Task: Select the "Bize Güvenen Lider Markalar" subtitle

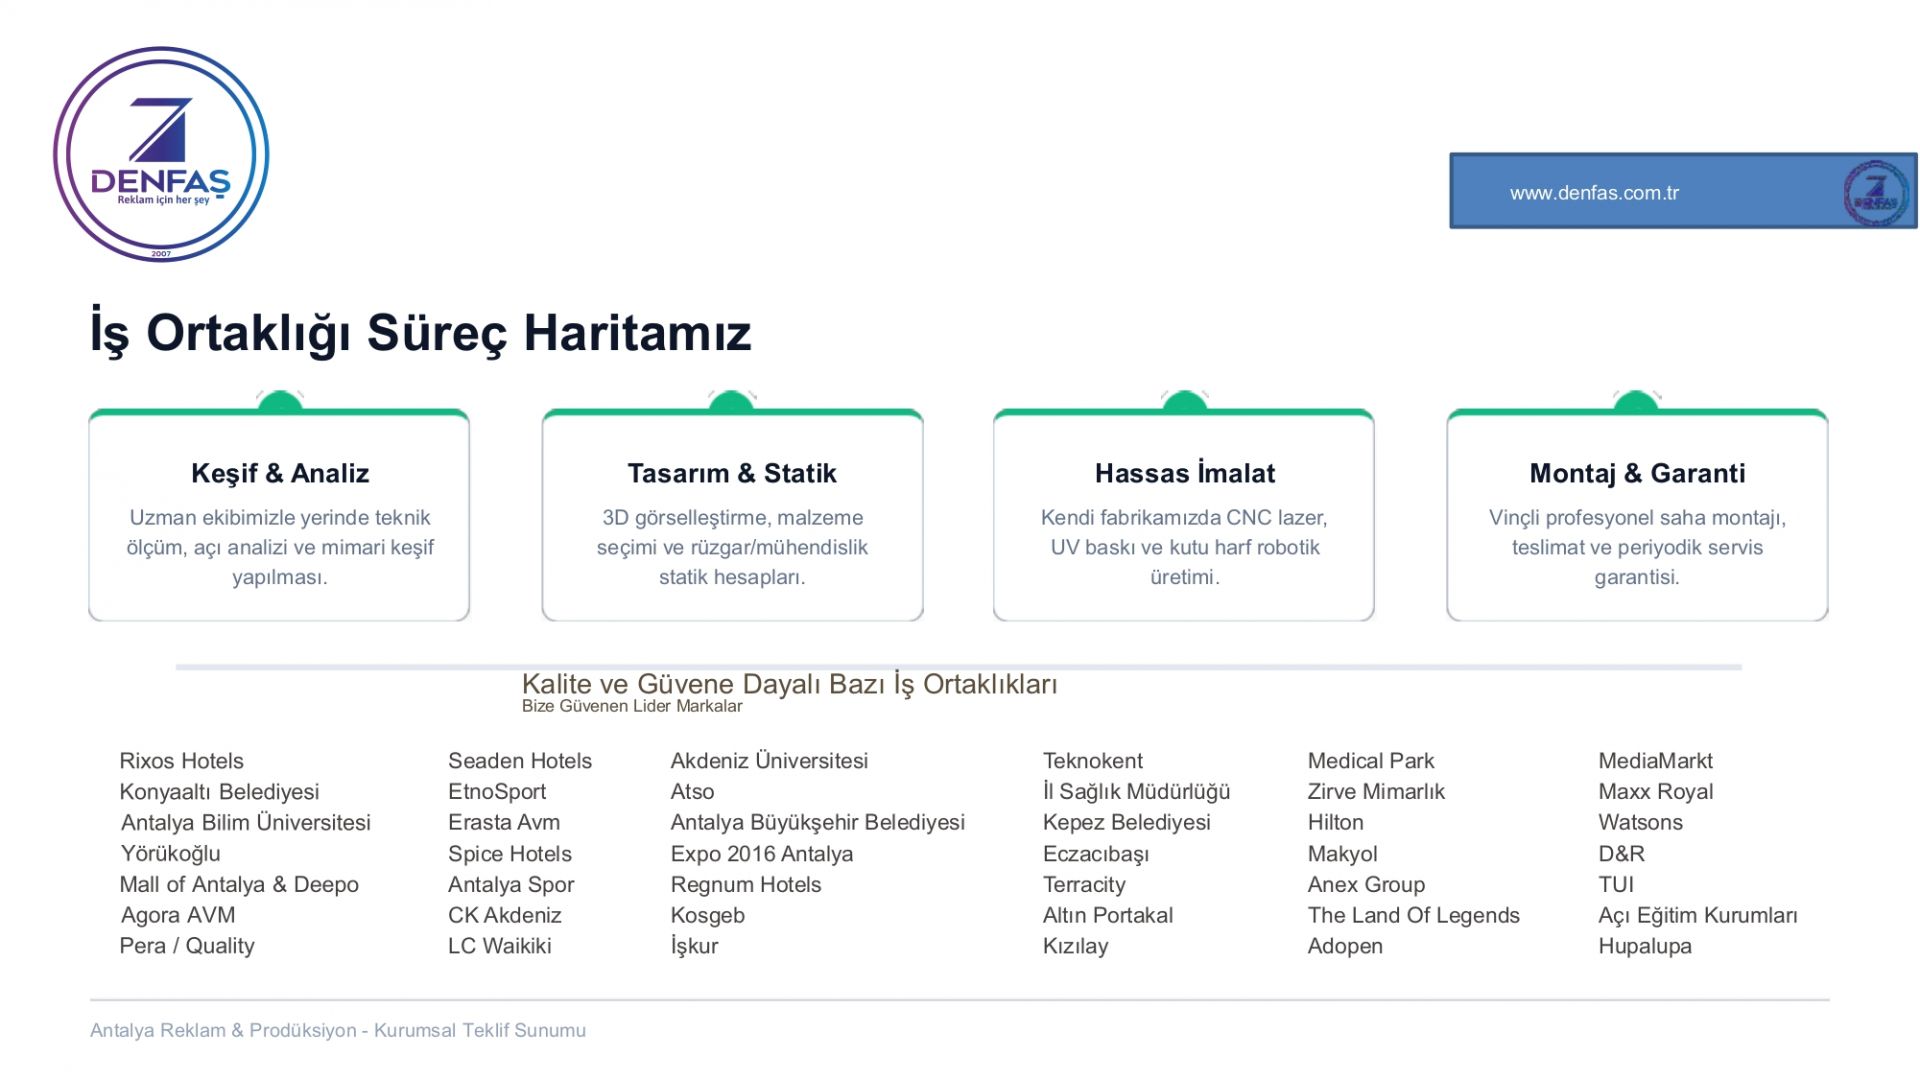Action: 632,706
